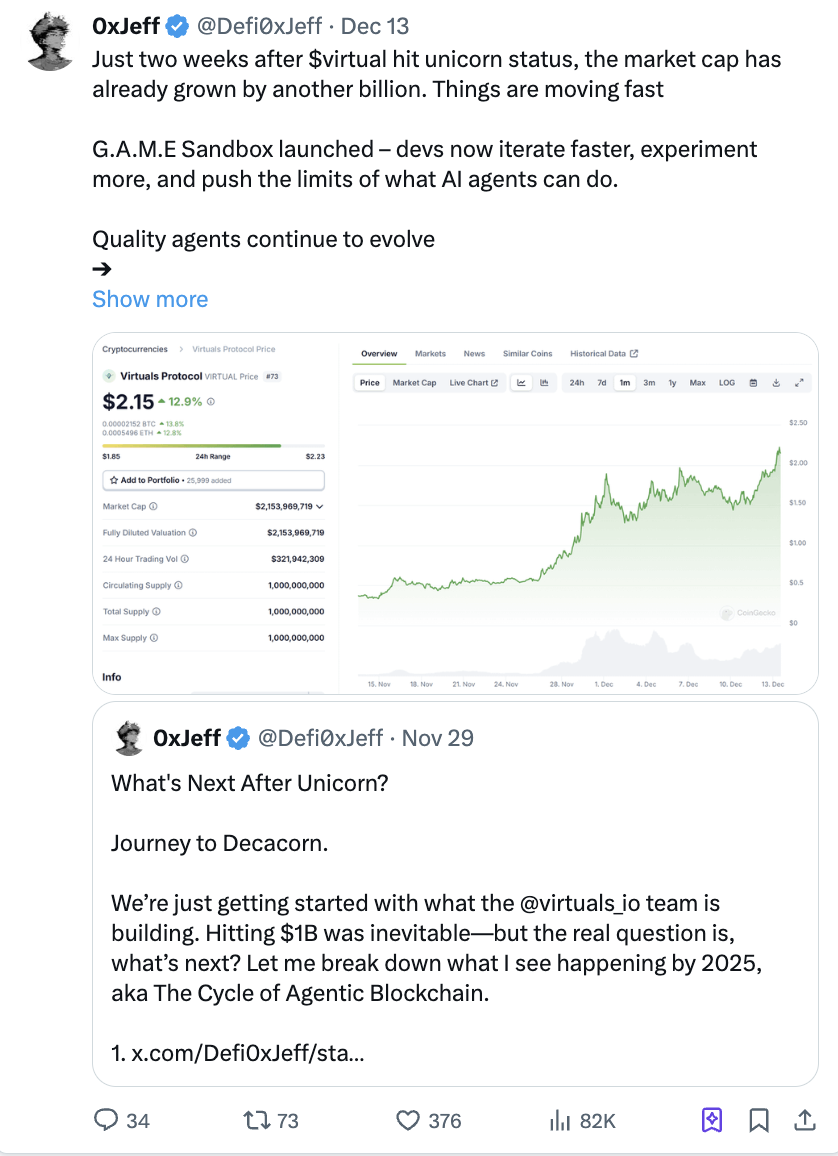Click Add to Portfolio button
The image size is (838, 1156).
213,481
